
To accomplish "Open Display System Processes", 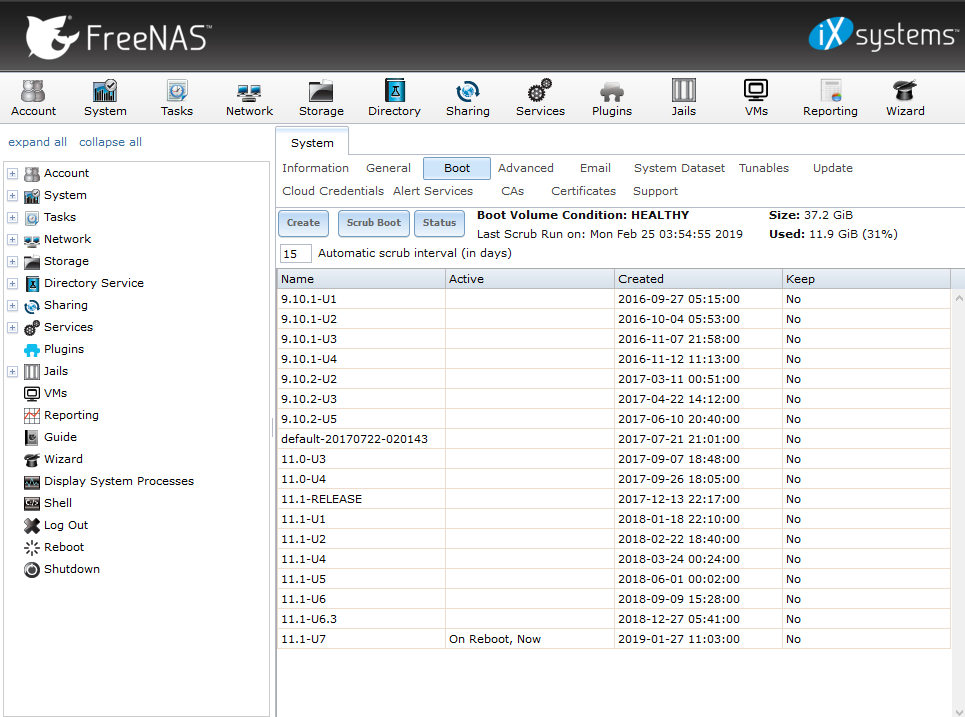I will 118,481.
